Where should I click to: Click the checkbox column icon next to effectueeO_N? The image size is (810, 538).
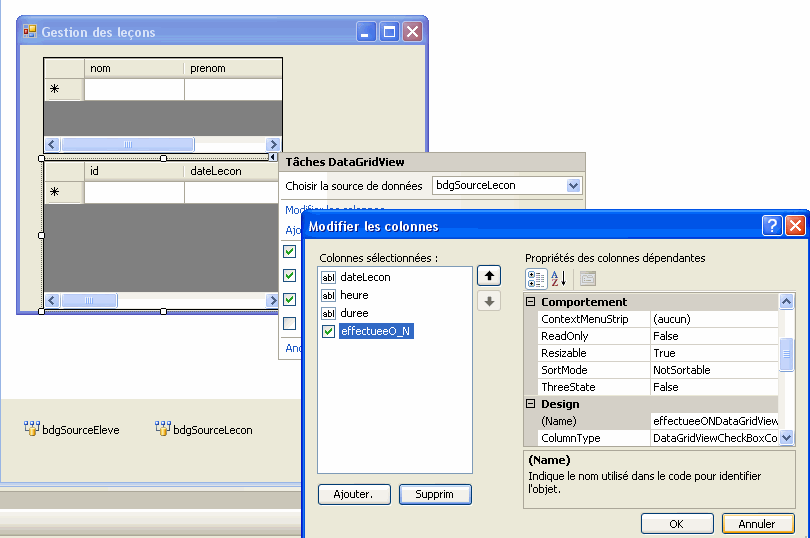pos(329,331)
